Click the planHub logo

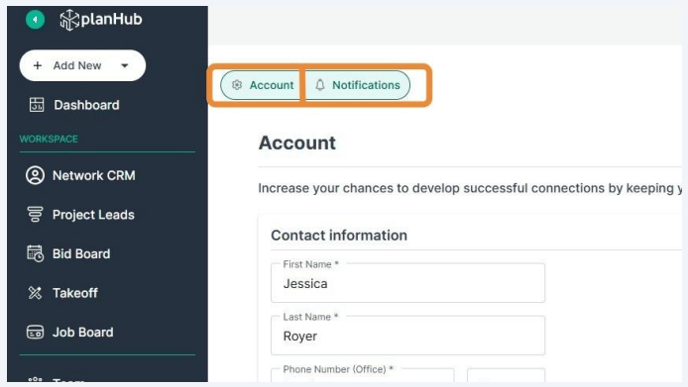[101, 20]
